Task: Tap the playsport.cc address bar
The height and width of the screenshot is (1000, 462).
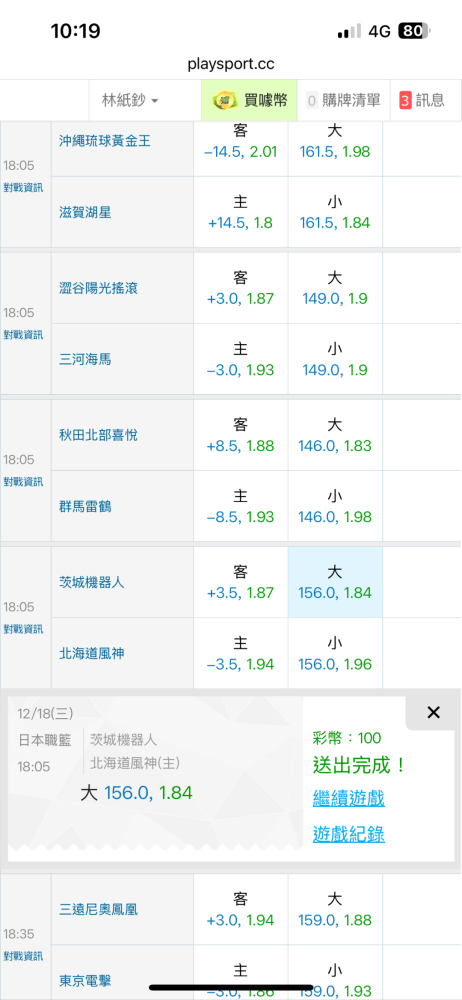Action: click(231, 64)
